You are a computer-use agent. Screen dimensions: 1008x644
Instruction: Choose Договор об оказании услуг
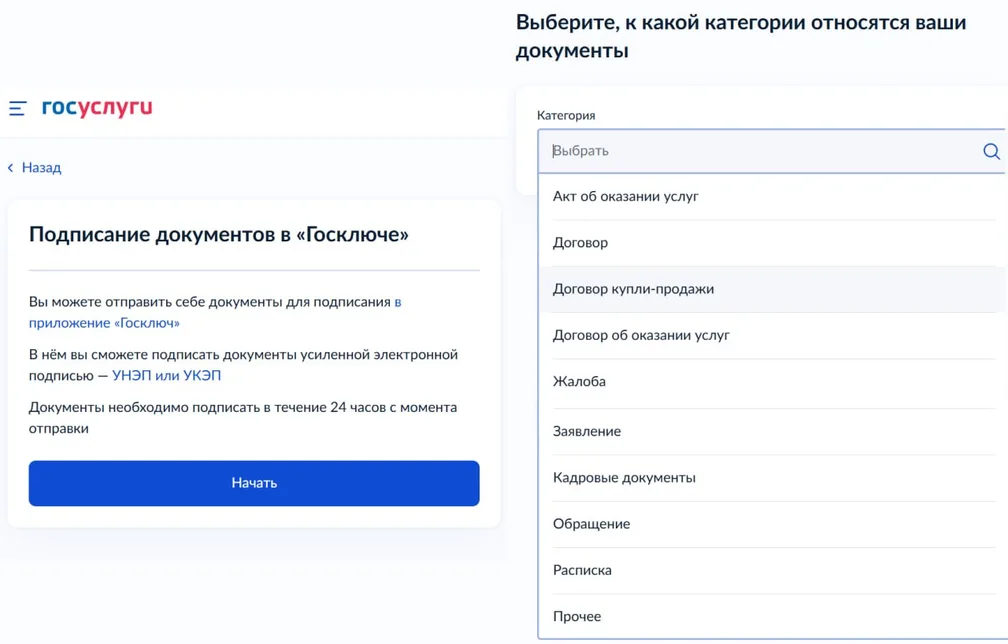click(x=773, y=335)
